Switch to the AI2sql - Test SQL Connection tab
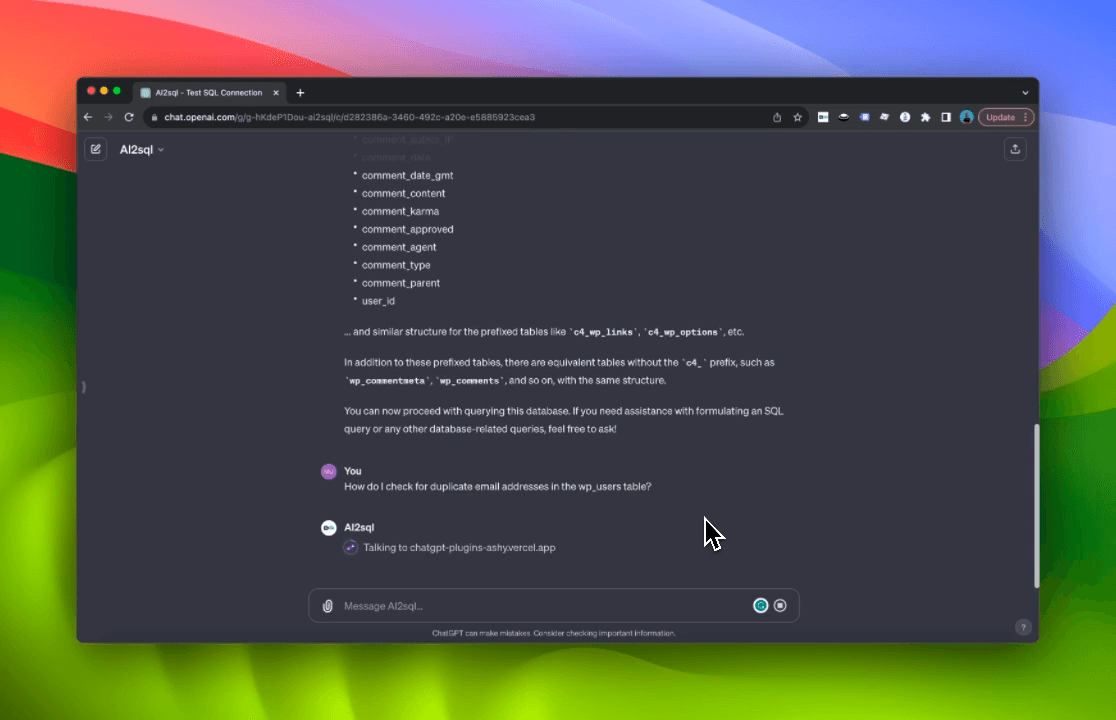Image resolution: width=1116 pixels, height=720 pixels. pyautogui.click(x=209, y=92)
